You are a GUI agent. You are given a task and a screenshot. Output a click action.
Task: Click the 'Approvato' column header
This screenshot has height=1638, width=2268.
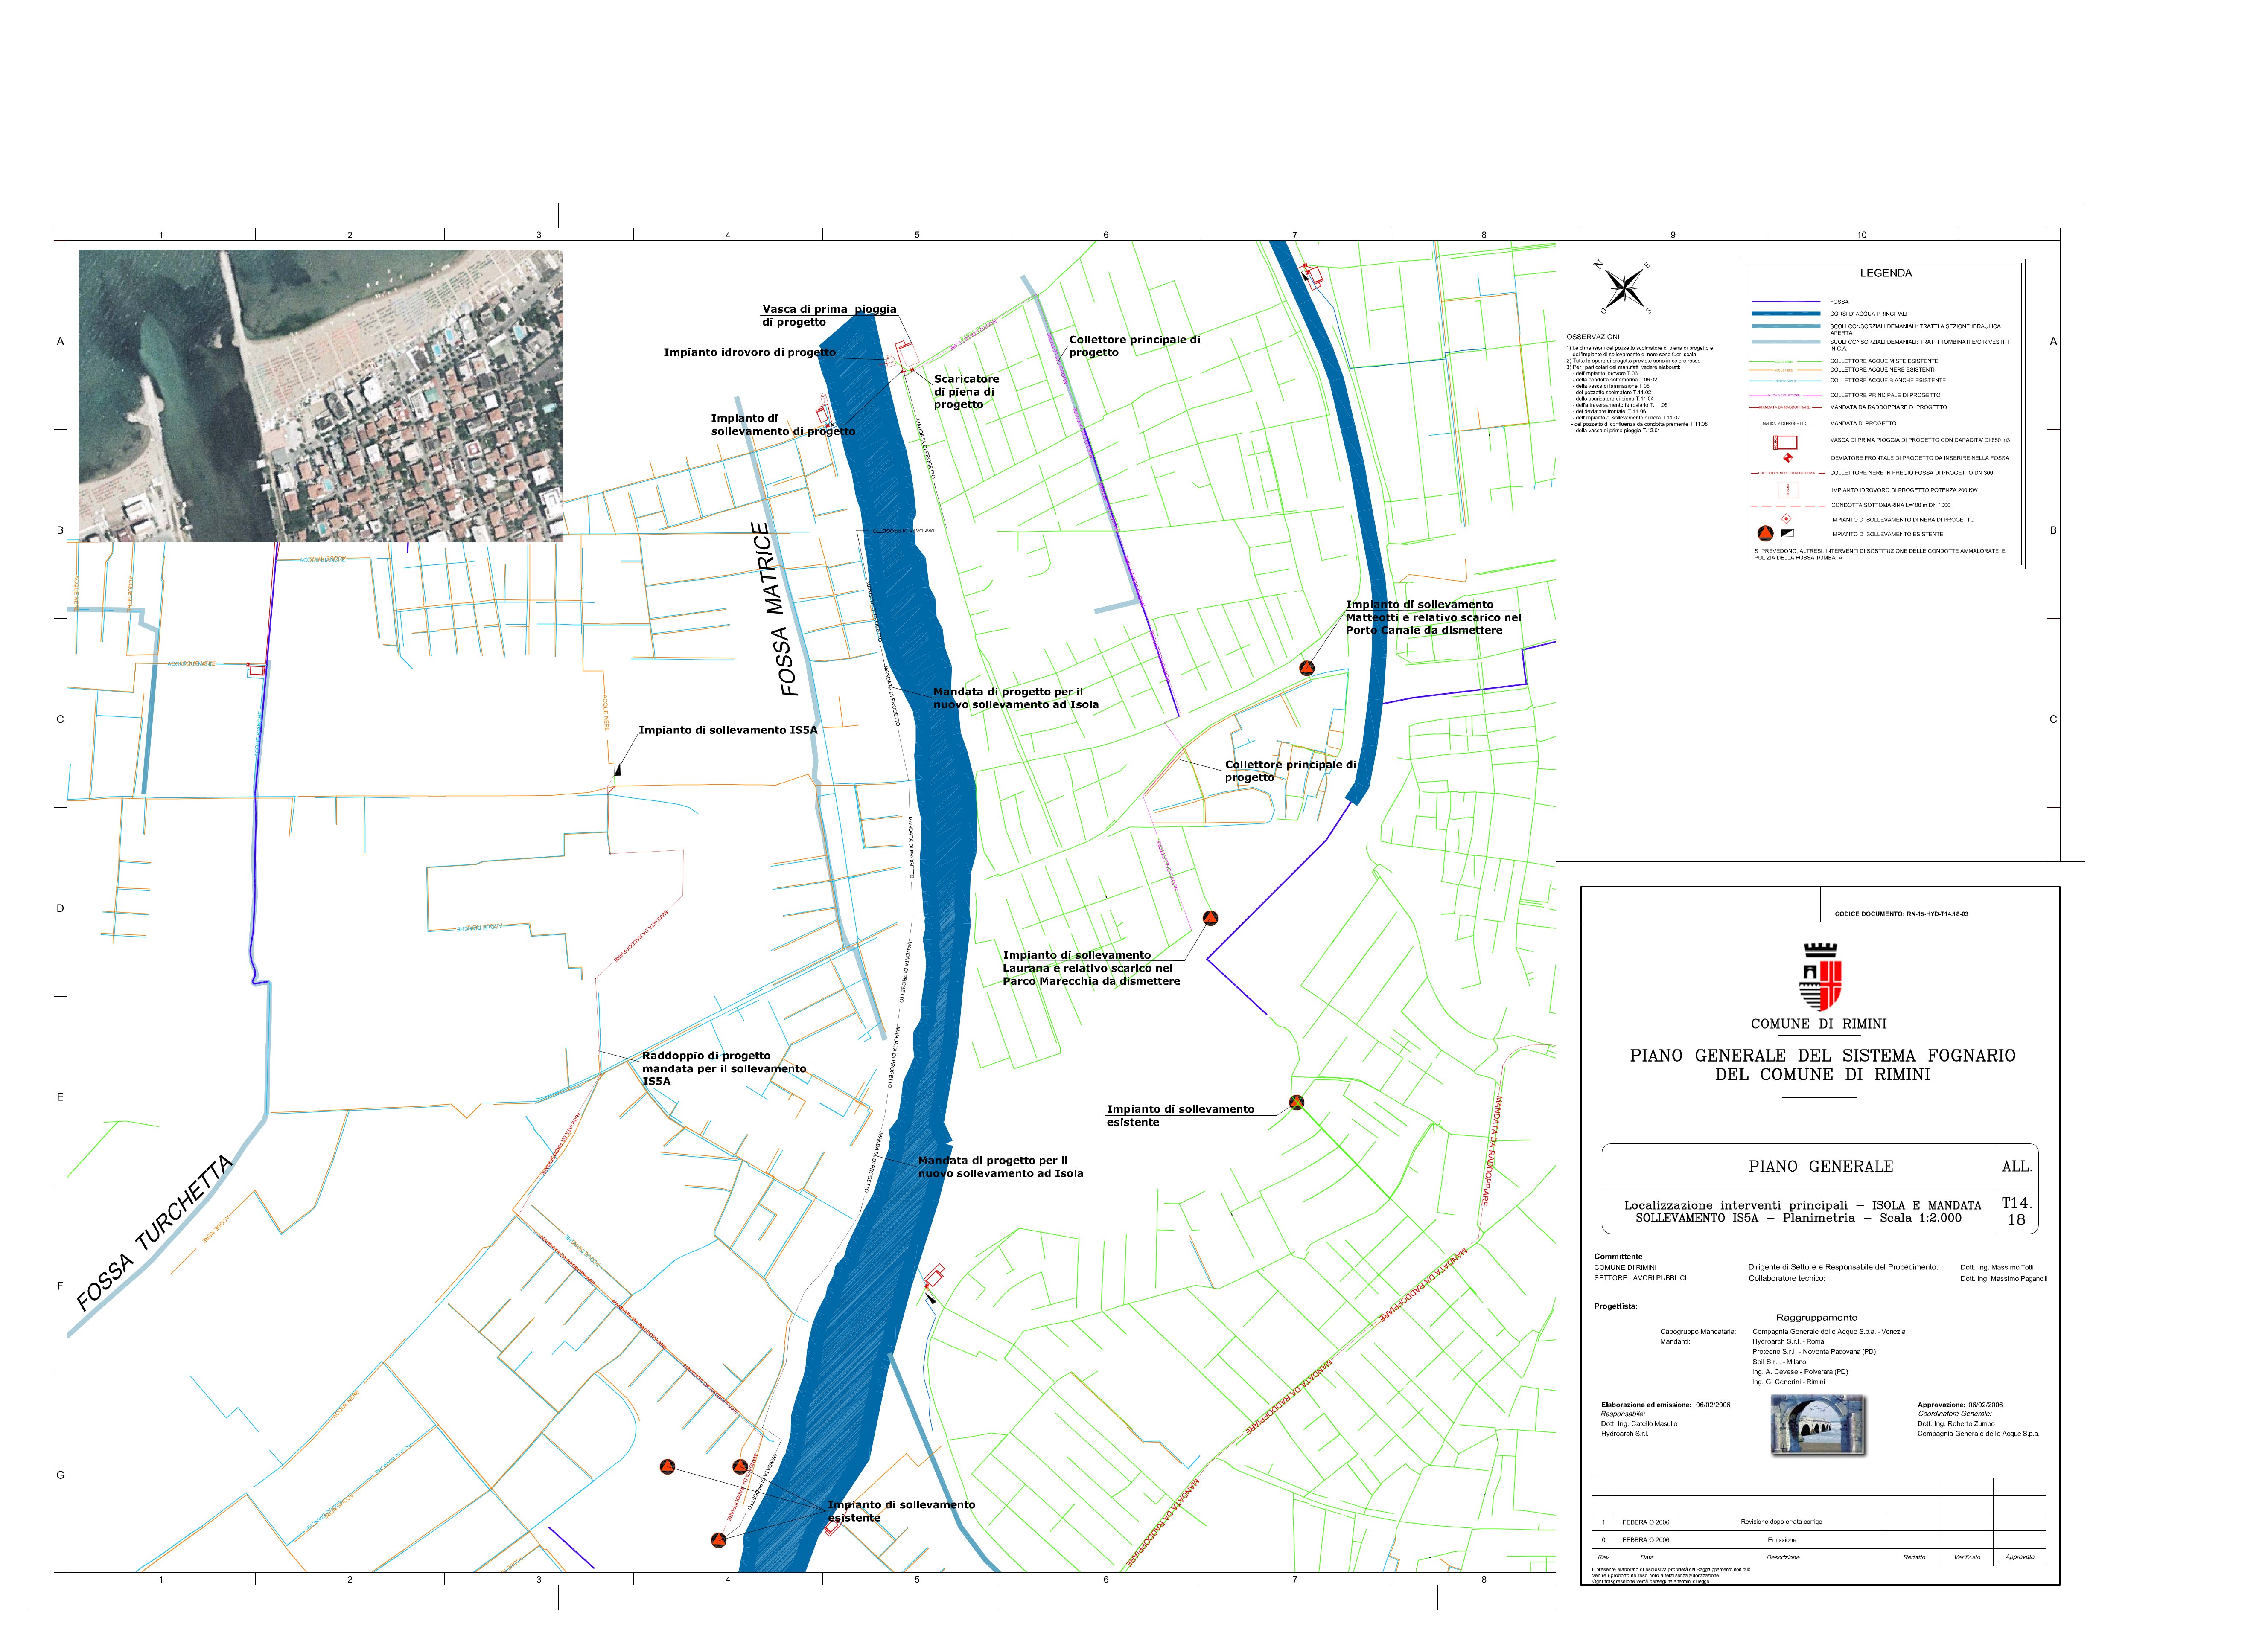[2020, 1557]
